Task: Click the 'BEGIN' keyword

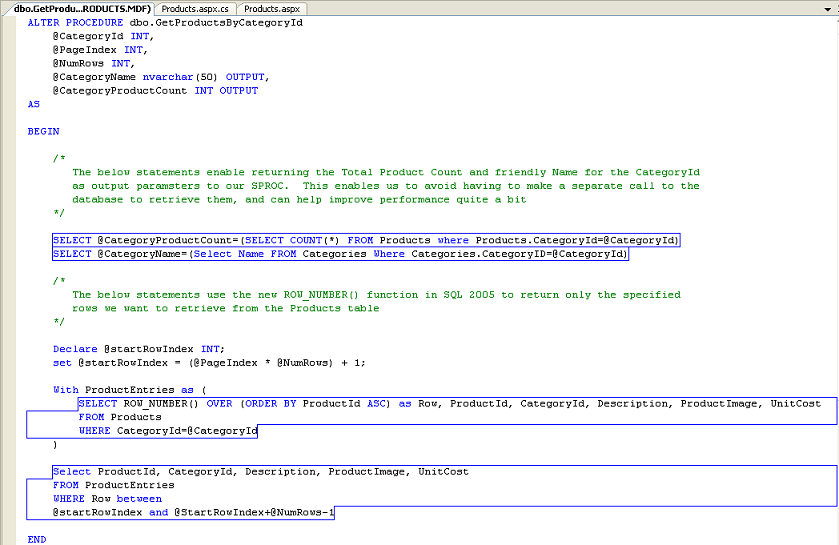Action: click(x=43, y=132)
